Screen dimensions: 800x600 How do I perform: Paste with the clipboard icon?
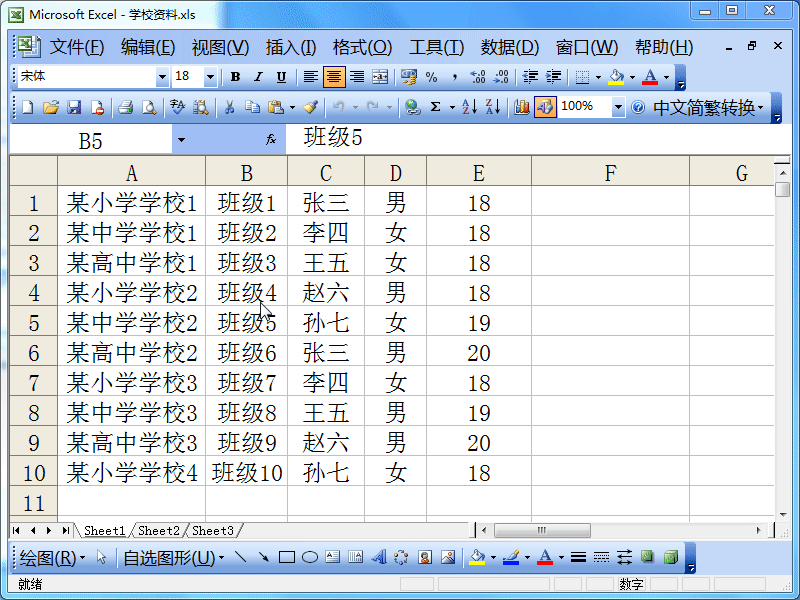(276, 108)
